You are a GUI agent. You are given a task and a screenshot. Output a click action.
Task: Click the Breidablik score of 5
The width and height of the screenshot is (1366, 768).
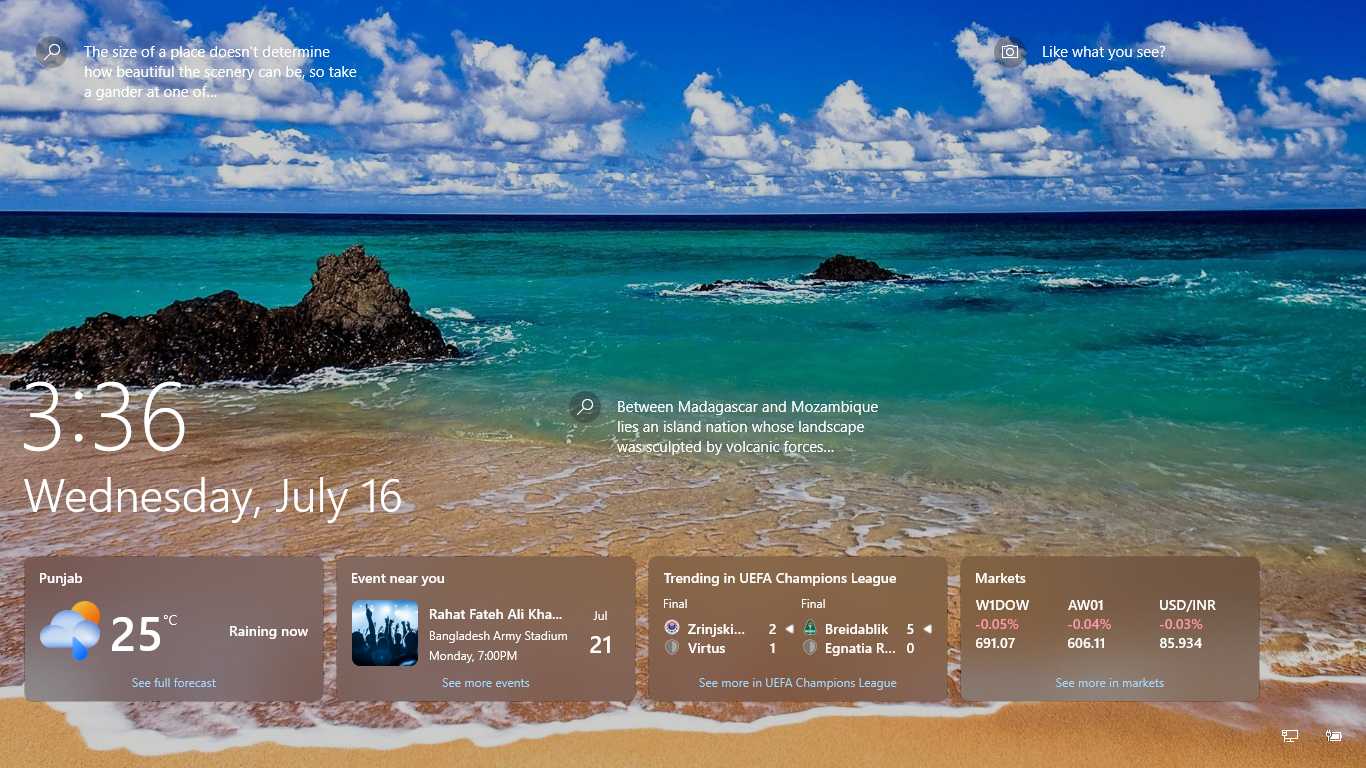[910, 629]
